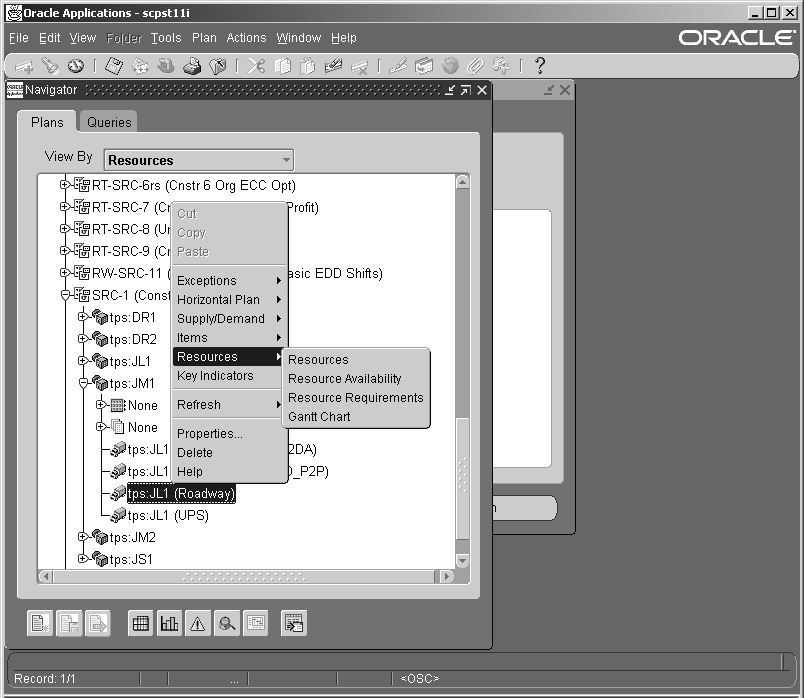Select Help in the context menu

coord(229,471)
